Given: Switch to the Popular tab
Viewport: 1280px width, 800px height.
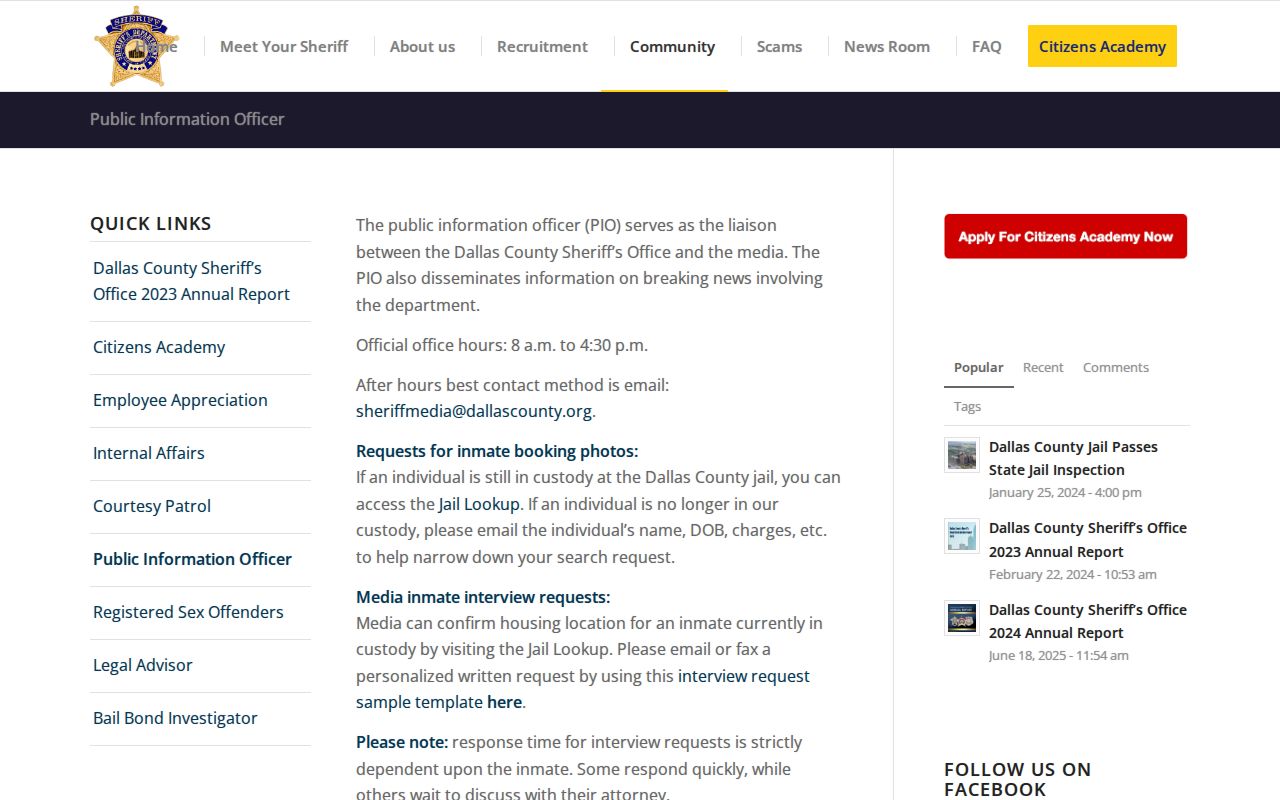Looking at the screenshot, I should tap(978, 367).
